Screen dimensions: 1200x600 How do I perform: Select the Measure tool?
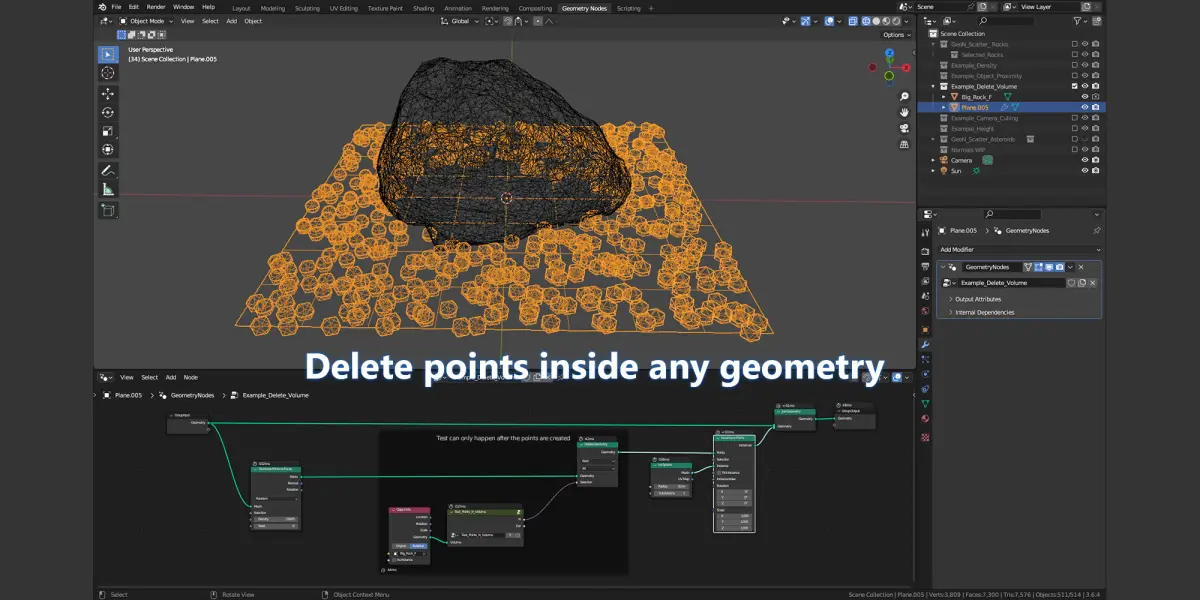(x=107, y=189)
